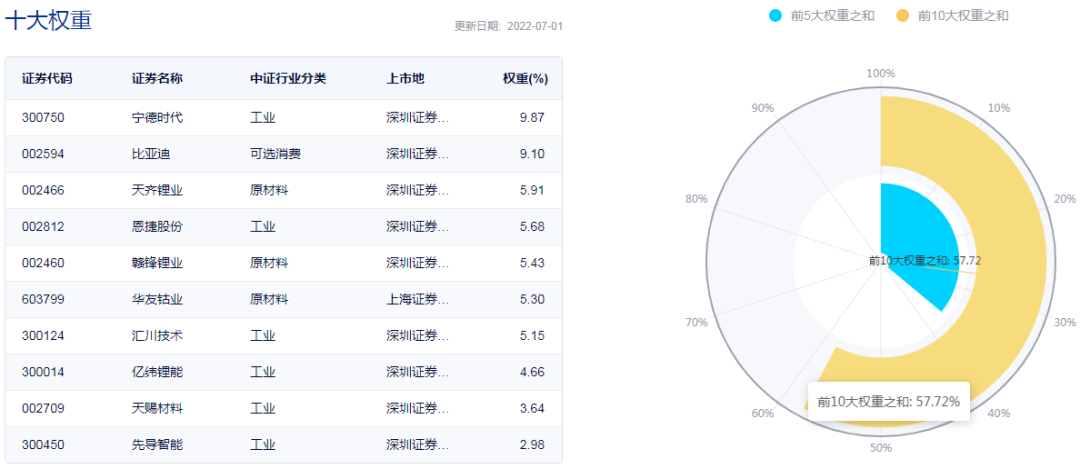
Task: Select security code 002709
Action: tap(43, 408)
